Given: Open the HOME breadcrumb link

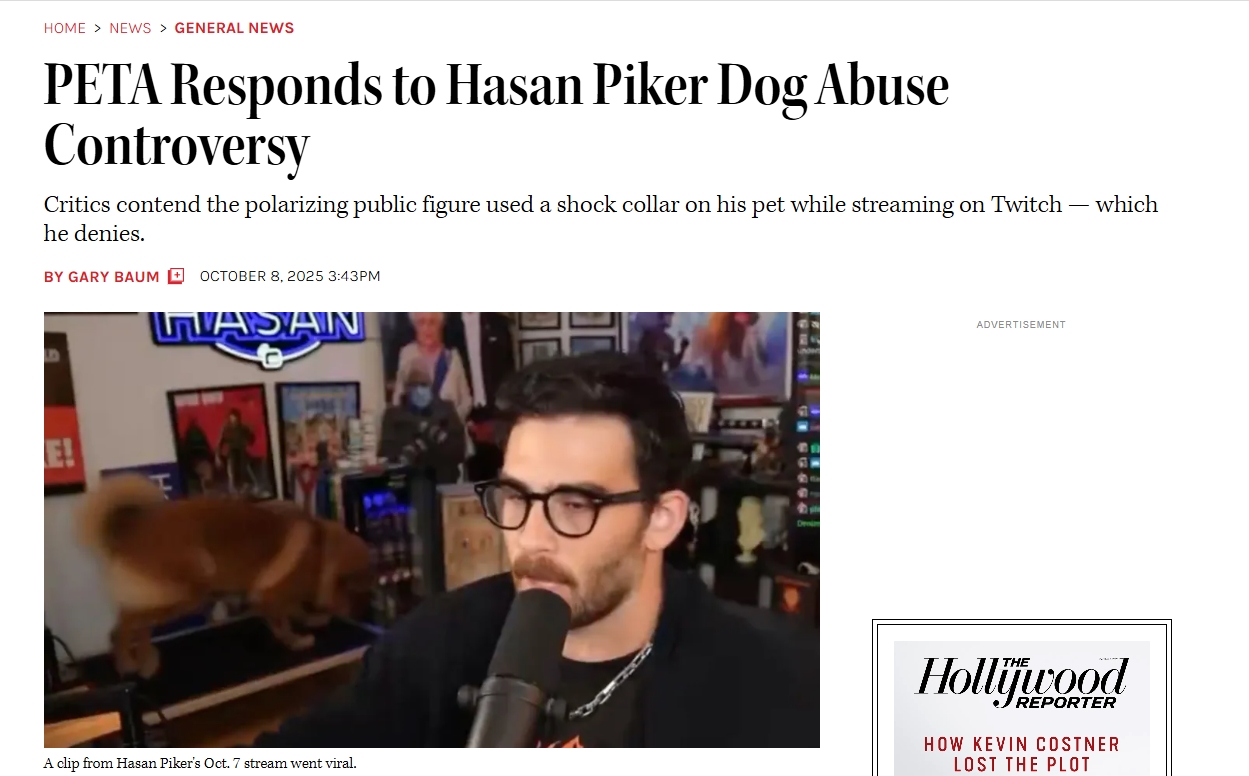Looking at the screenshot, I should click(x=65, y=28).
